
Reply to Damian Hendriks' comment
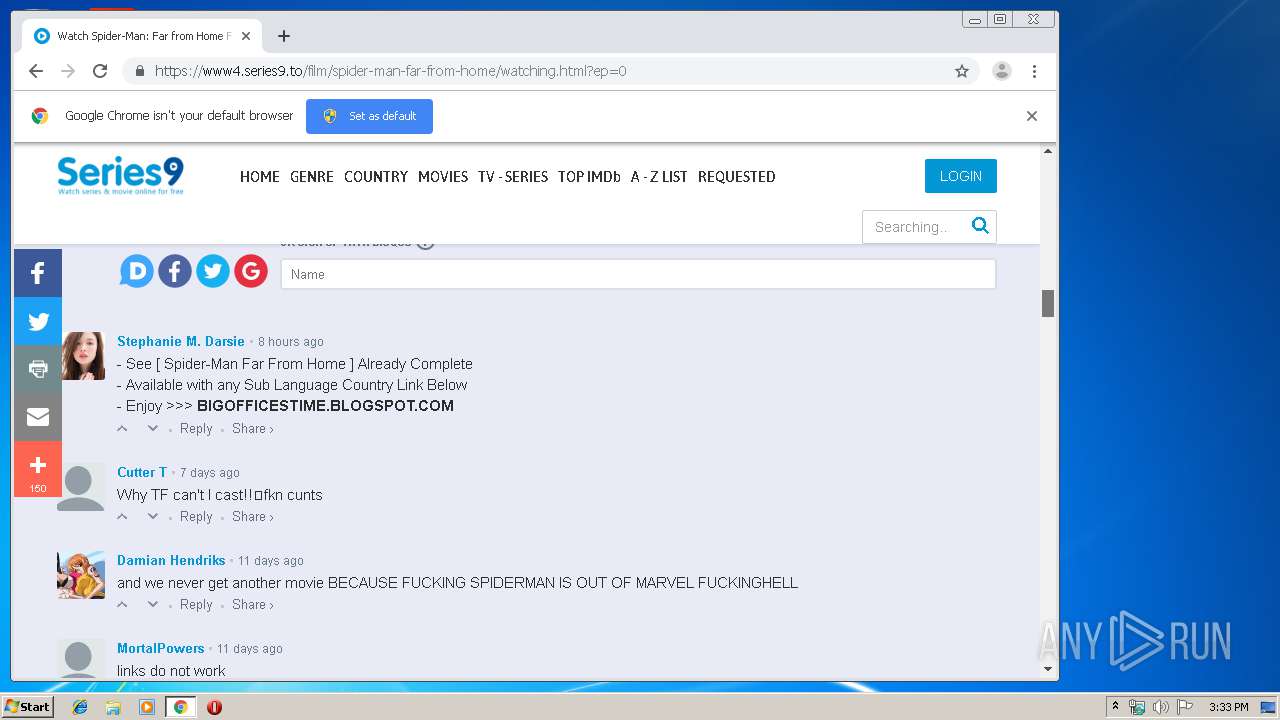tap(196, 604)
